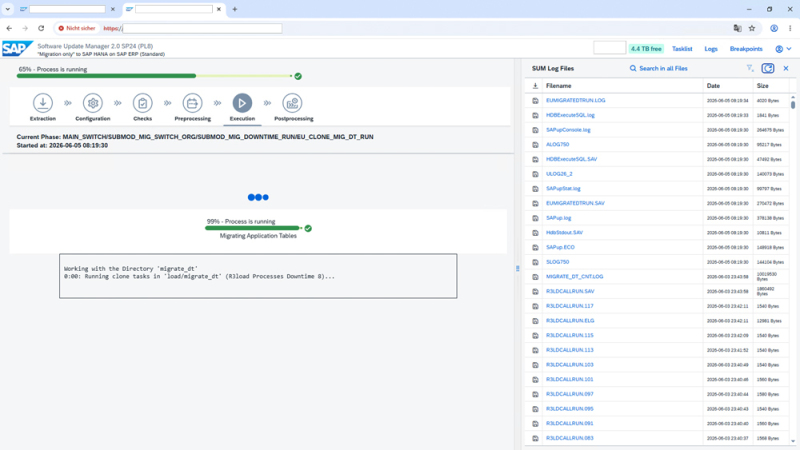This screenshot has height=450, width=800.
Task: Download the ULOG26_2 file icon
Action: (x=535, y=174)
